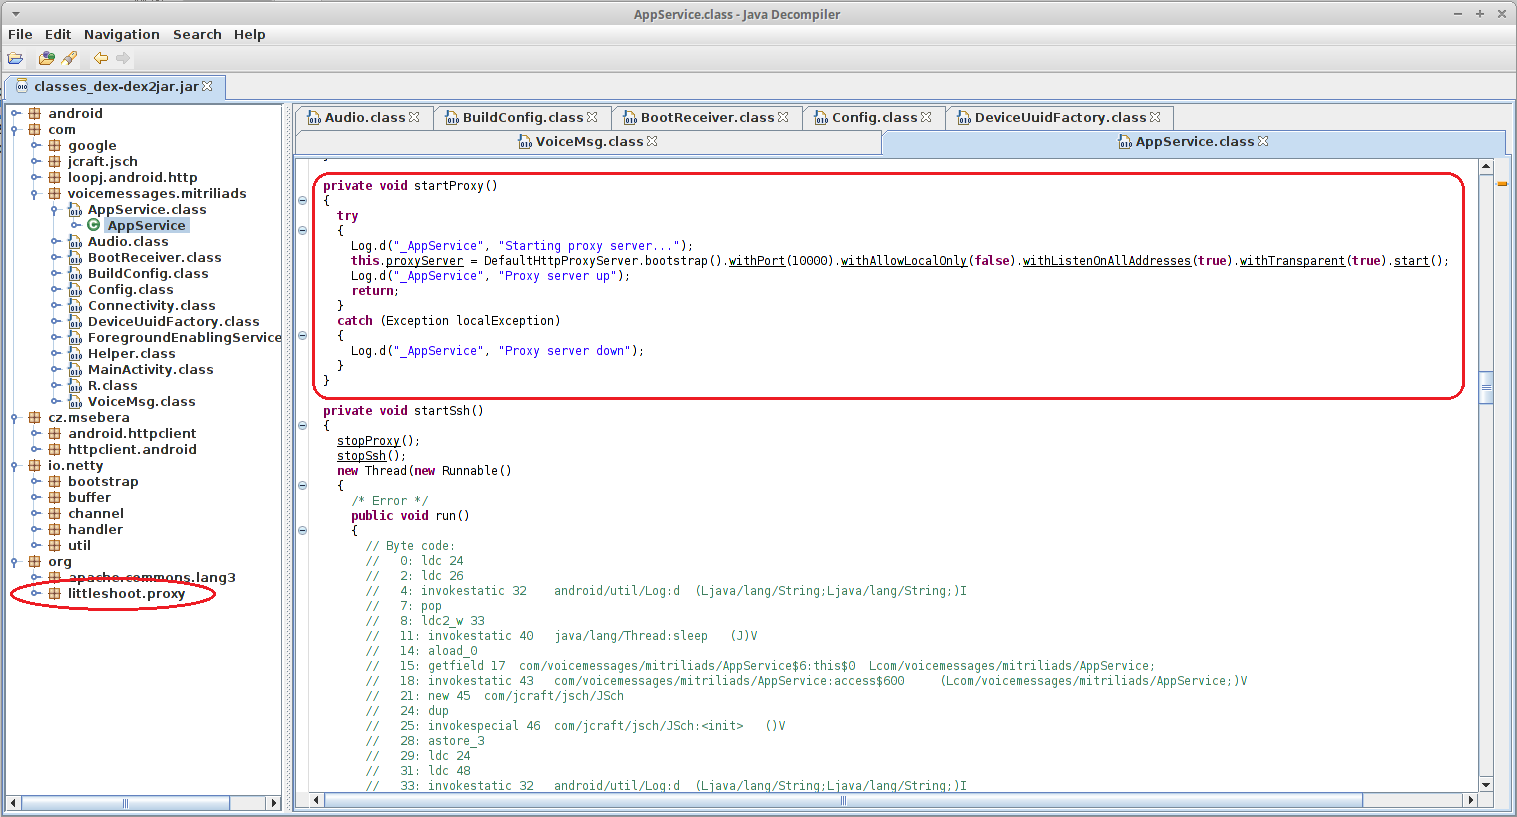Screen dimensions: 1517x817
Task: Collapse the io.netty package node
Action: pos(16,465)
